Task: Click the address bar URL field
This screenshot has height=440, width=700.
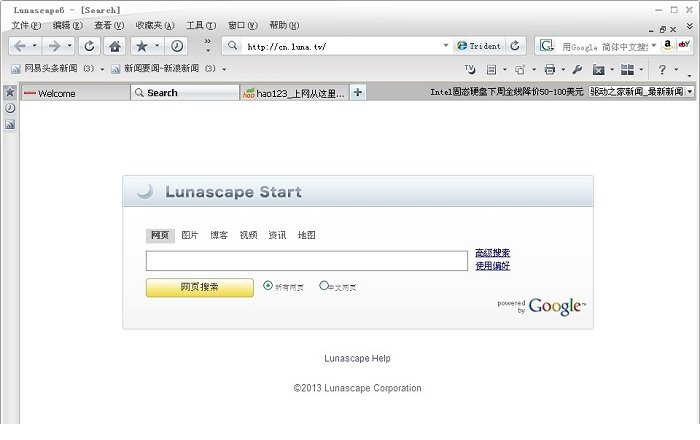Action: 342,46
